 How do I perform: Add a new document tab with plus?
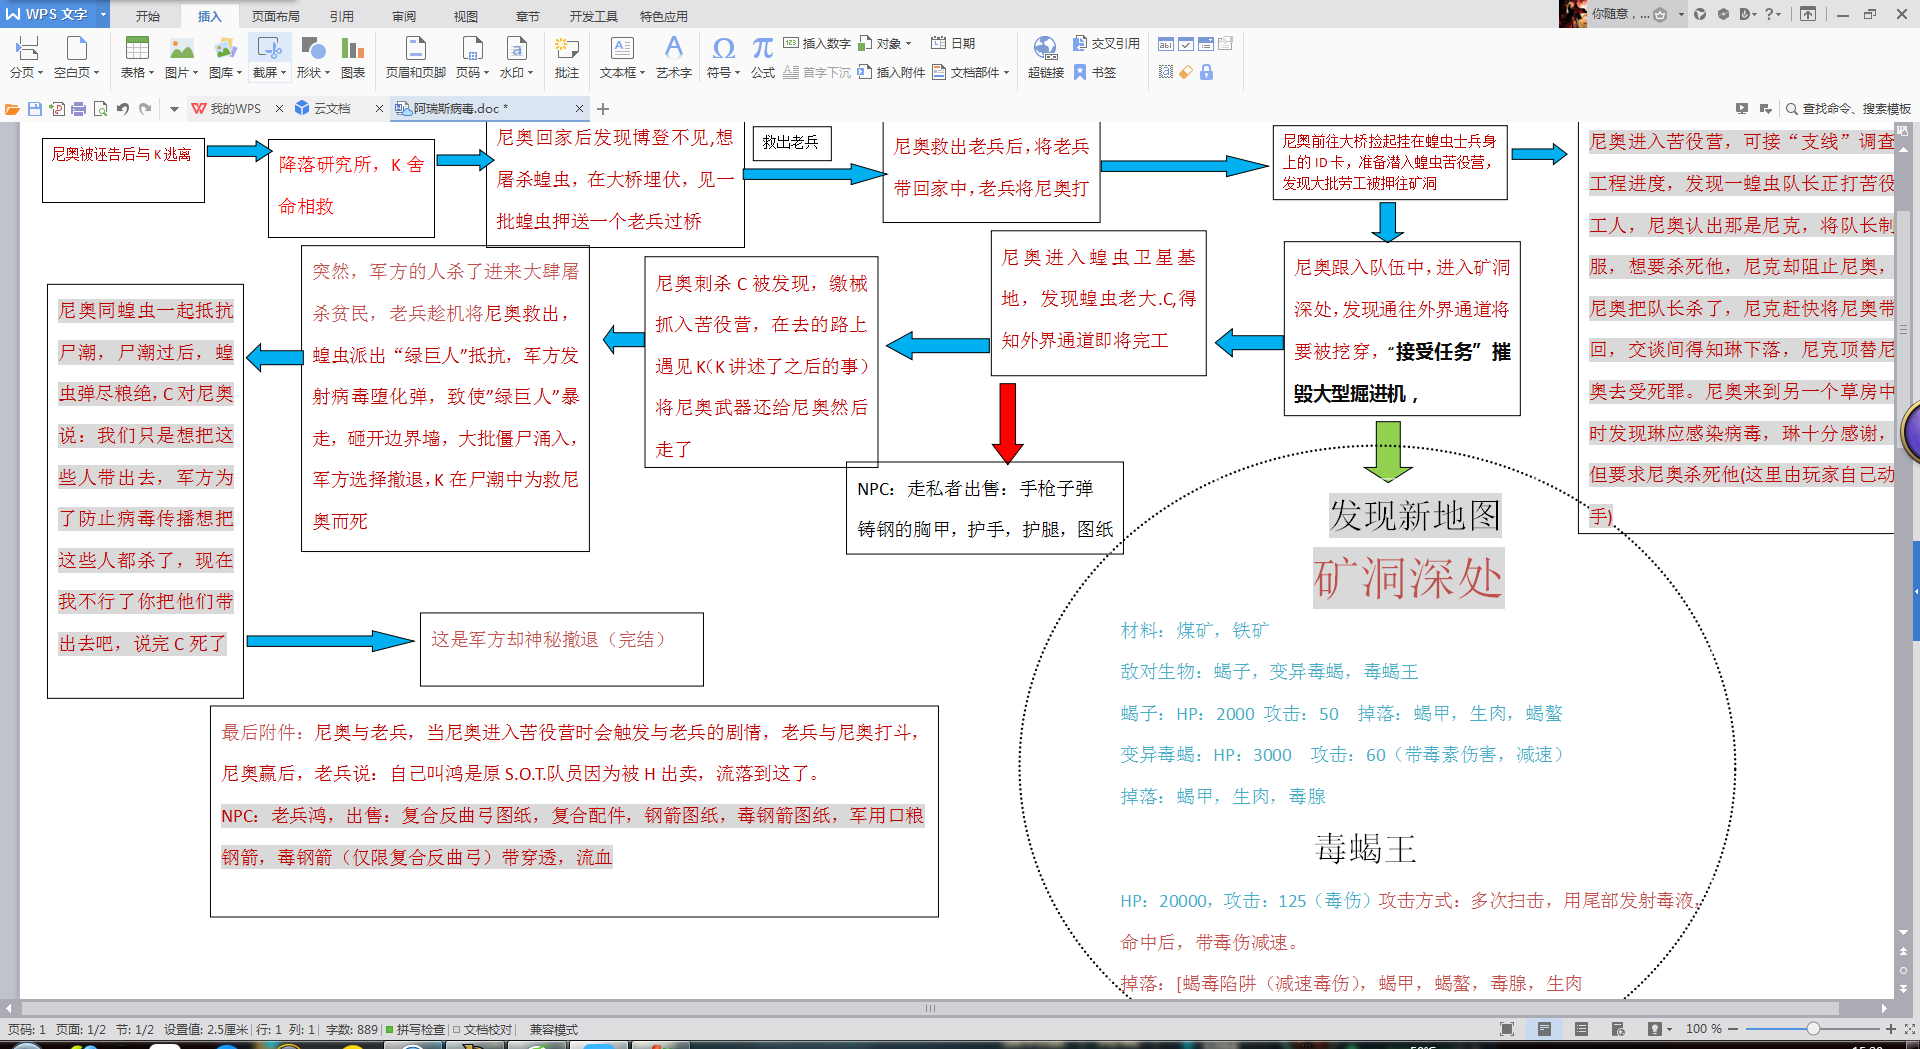(x=603, y=109)
